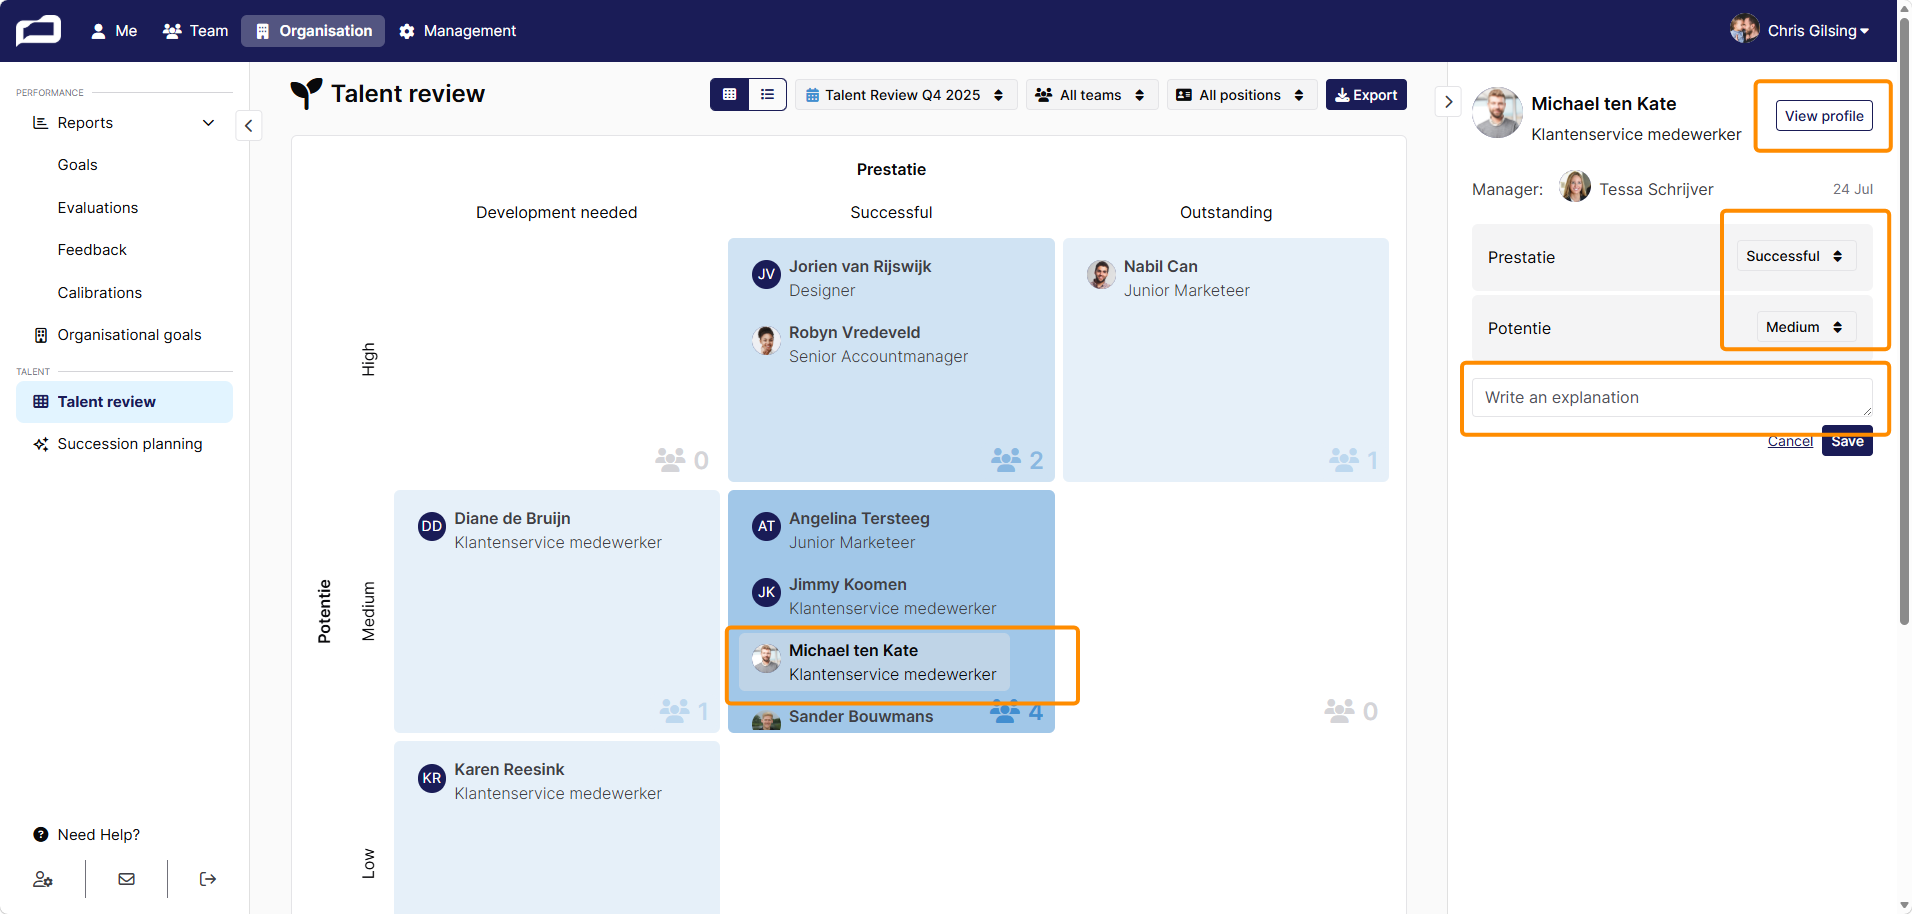Switch to grid view
Image resolution: width=1912 pixels, height=914 pixels.
point(730,95)
